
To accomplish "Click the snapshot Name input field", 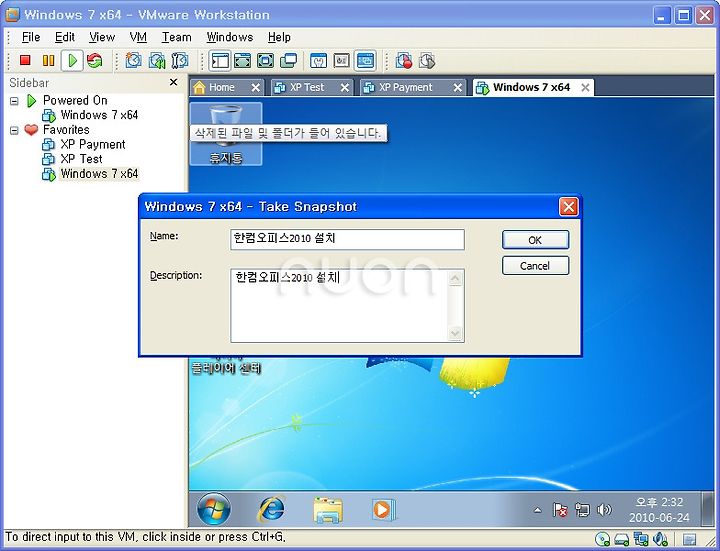I will coord(347,239).
